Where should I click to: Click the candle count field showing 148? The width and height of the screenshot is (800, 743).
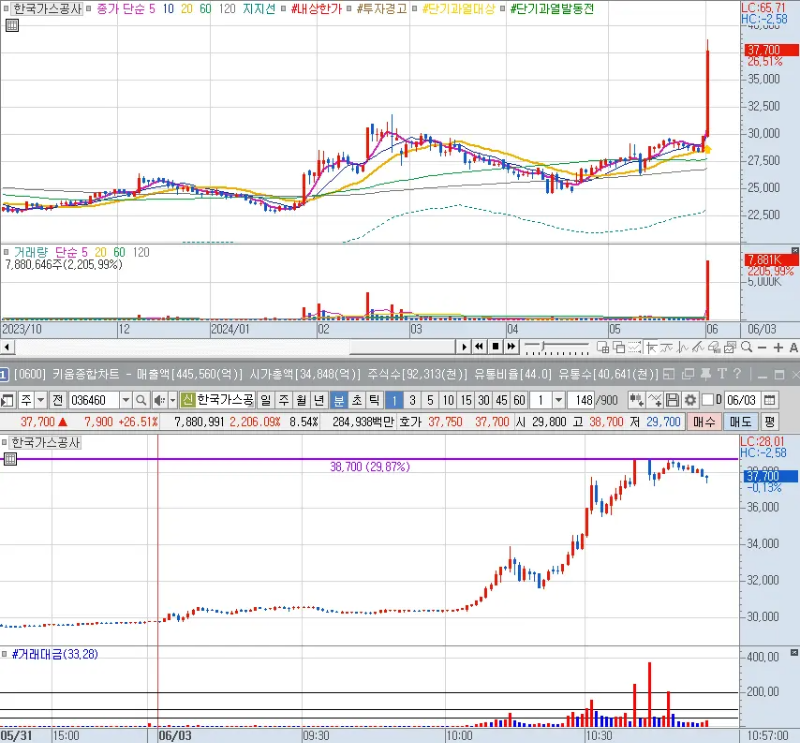[581, 400]
